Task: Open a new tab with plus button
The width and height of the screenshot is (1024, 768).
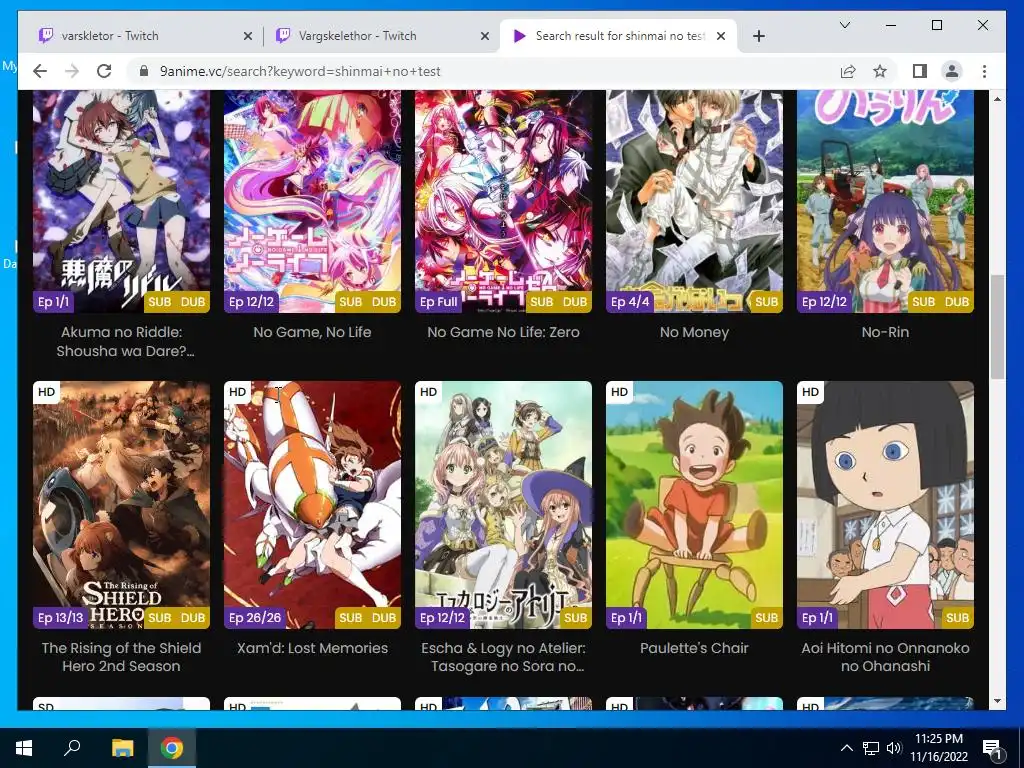Action: 758,36
